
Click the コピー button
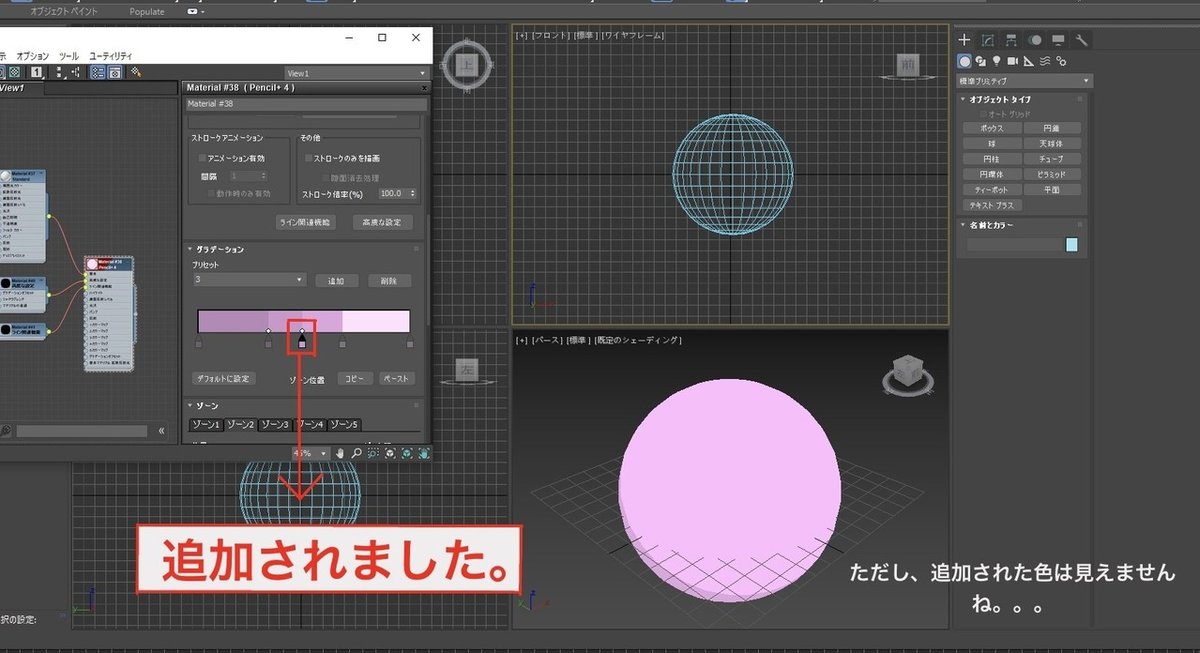click(354, 379)
